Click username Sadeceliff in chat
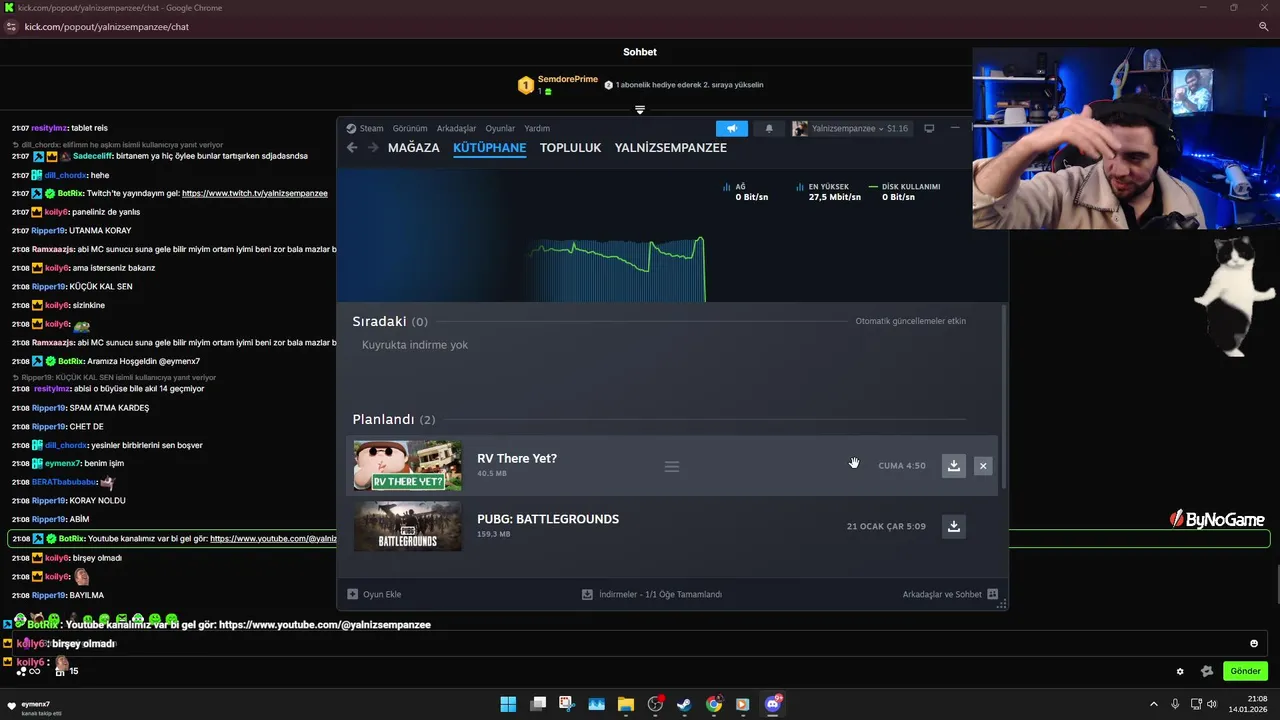The width and height of the screenshot is (1280, 720). point(93,156)
